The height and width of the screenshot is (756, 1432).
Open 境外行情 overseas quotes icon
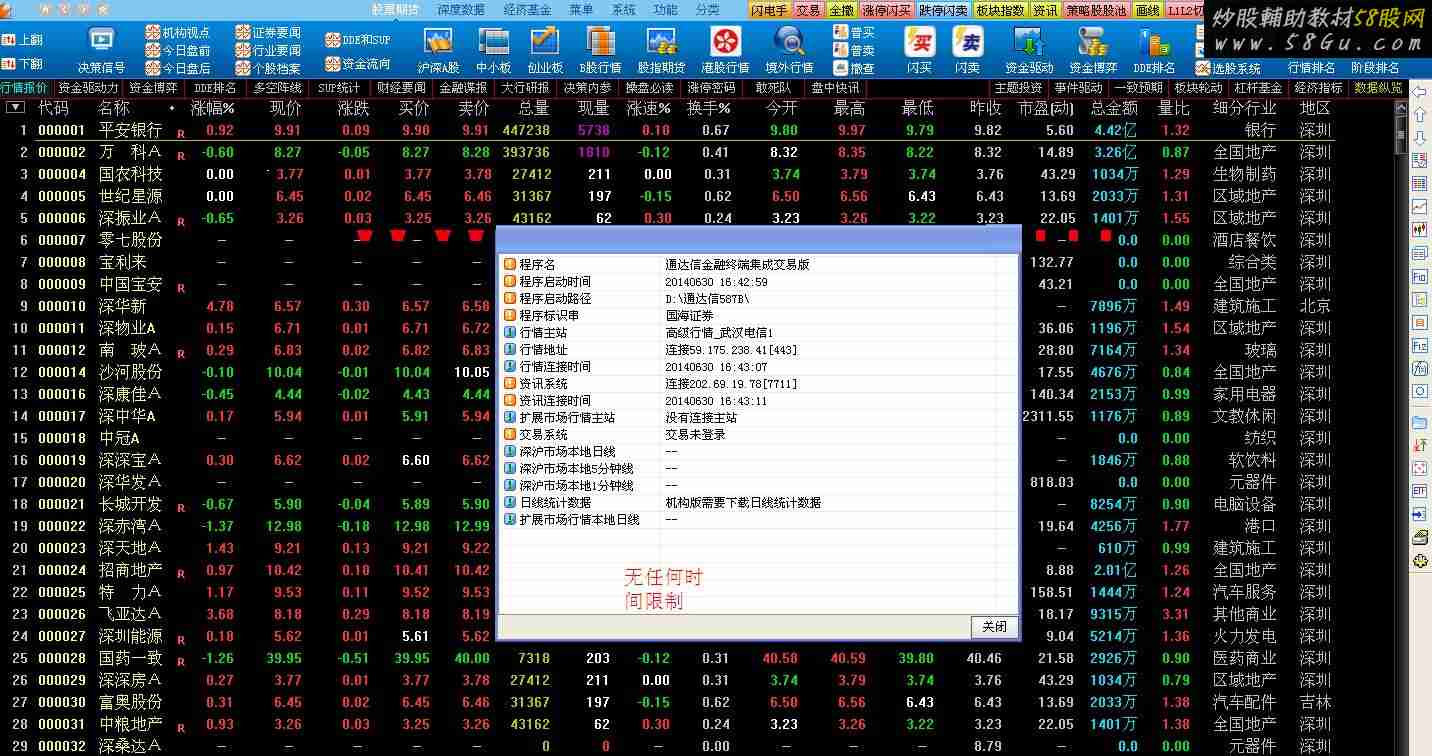(x=789, y=41)
